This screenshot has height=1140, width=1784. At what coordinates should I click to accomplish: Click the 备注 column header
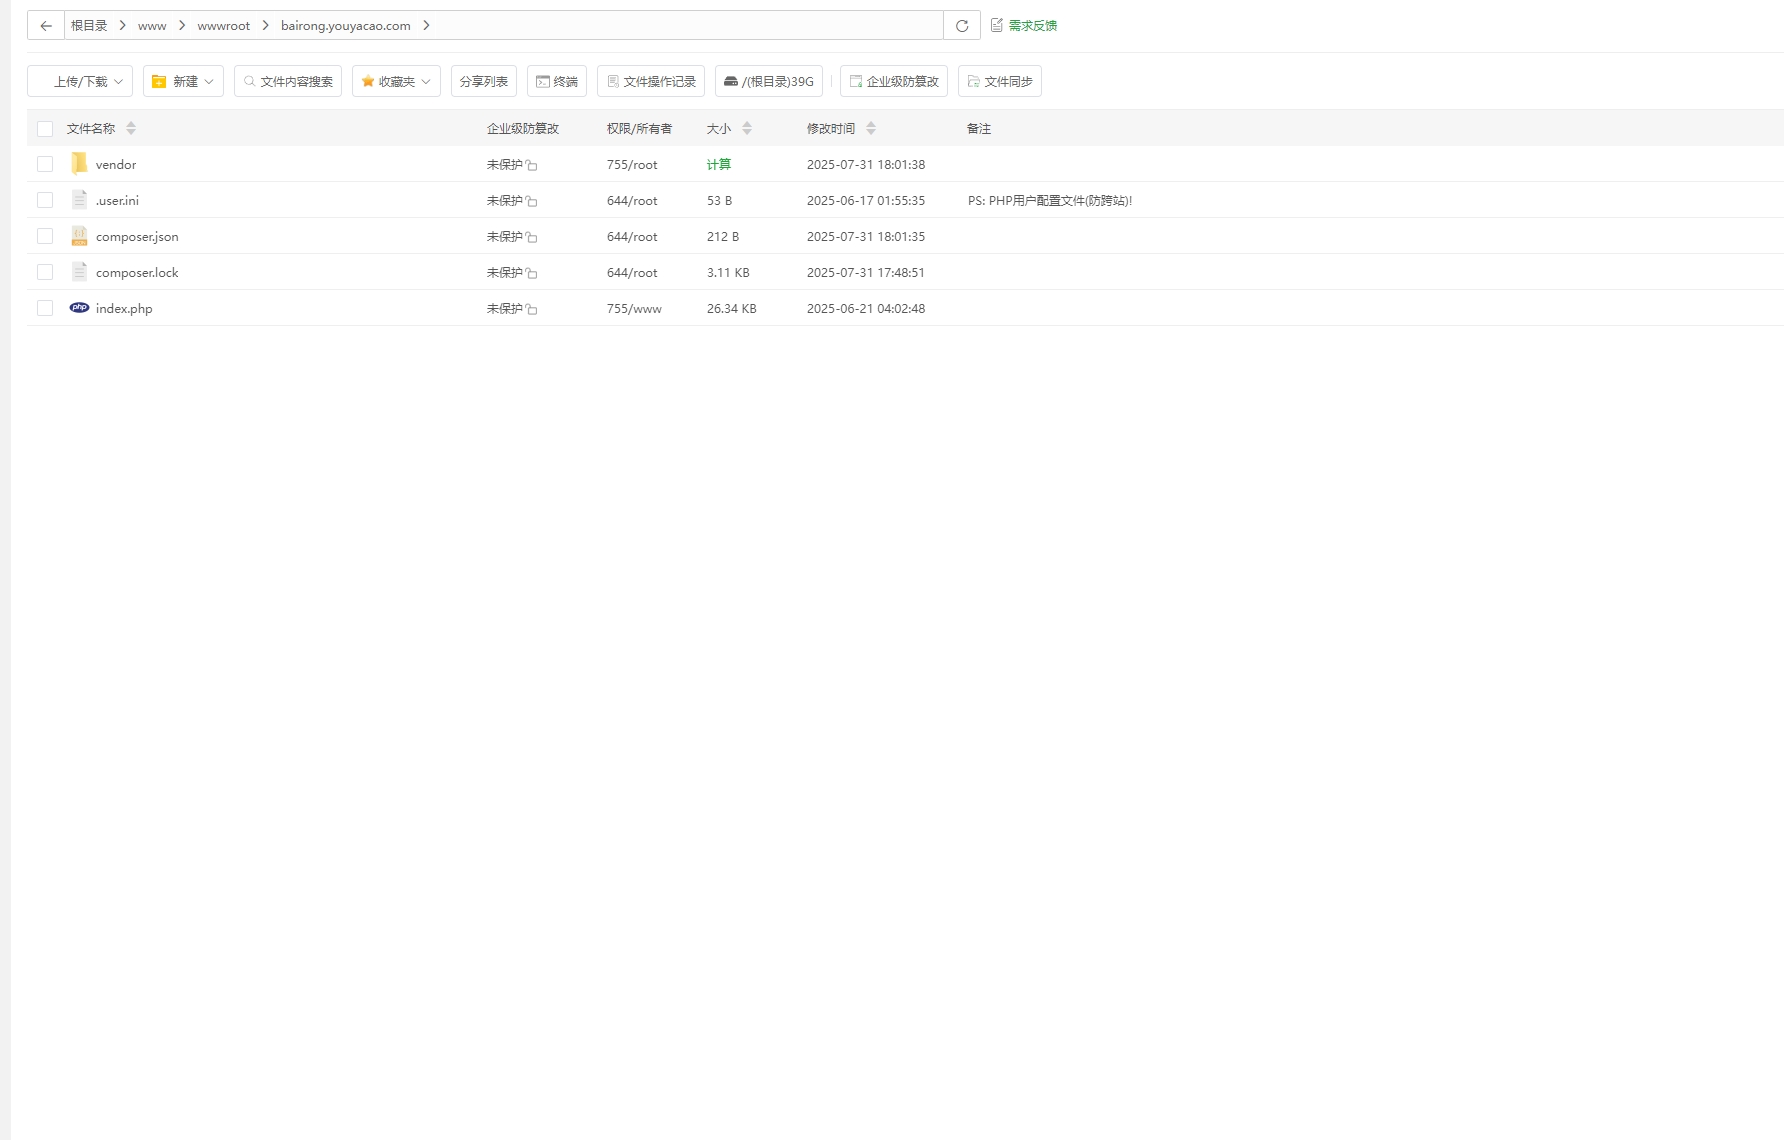click(x=979, y=129)
